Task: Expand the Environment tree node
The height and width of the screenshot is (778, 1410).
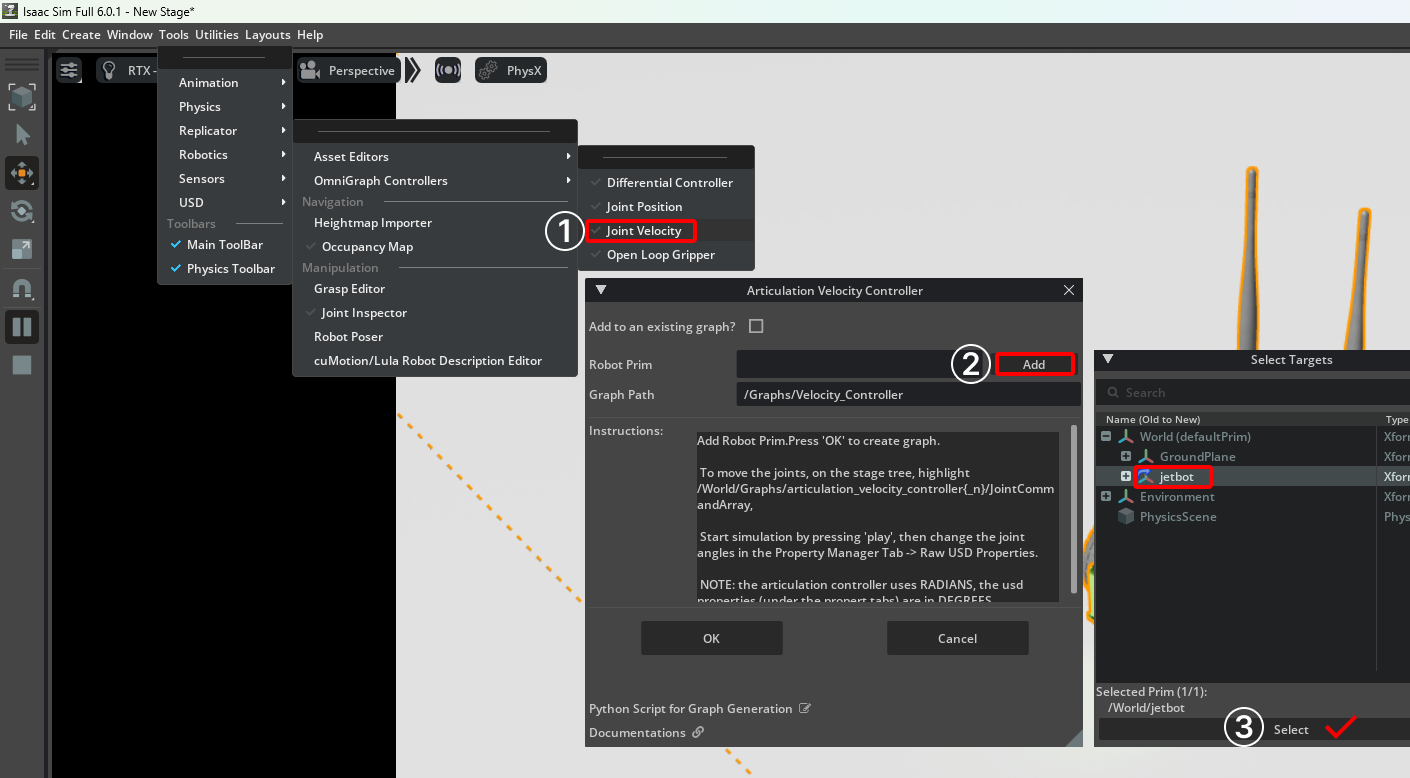Action: [x=1106, y=497]
